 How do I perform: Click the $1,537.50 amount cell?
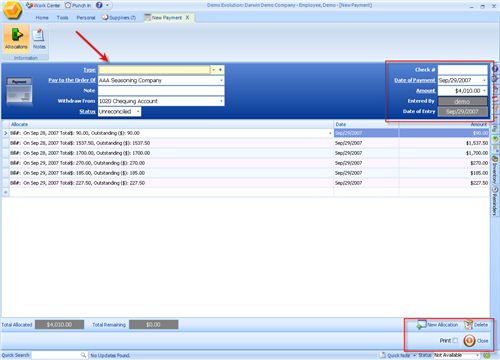click(444, 143)
